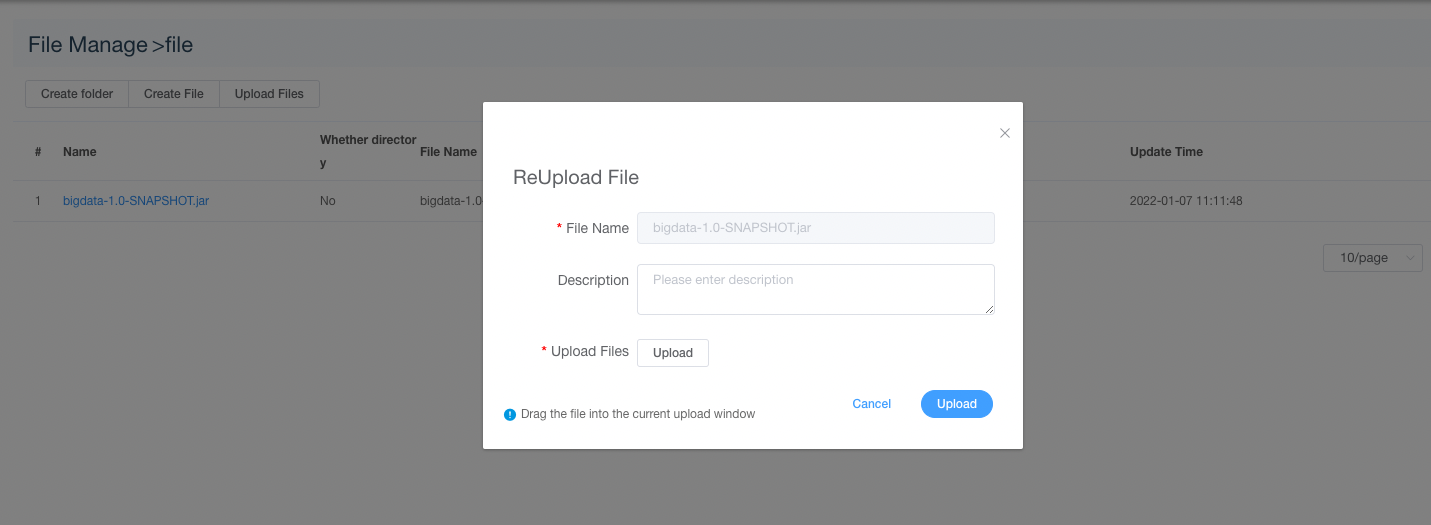1431x525 pixels.
Task: Confirm with the blue Upload button
Action: [956, 404]
